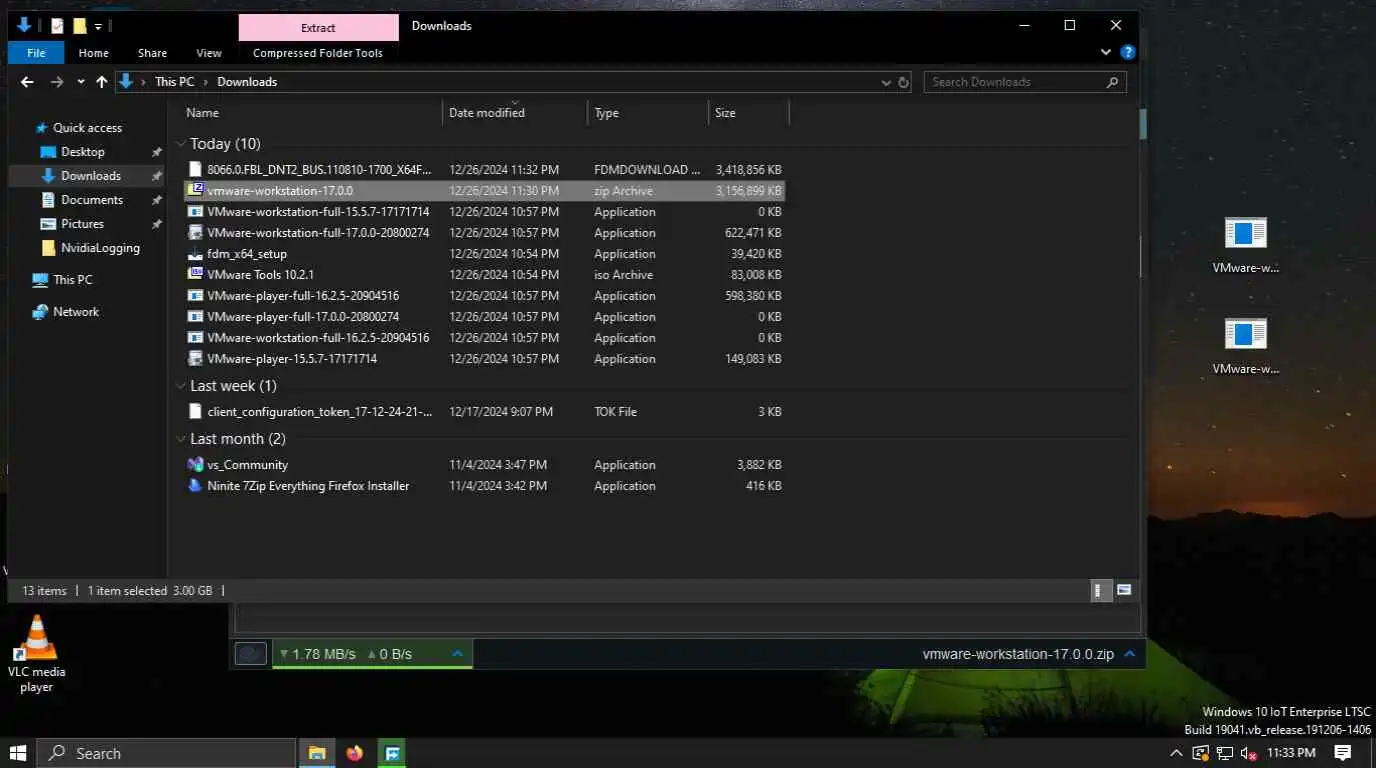1376x768 pixels.
Task: Switch to the Home ribbon tab
Action: pos(93,53)
